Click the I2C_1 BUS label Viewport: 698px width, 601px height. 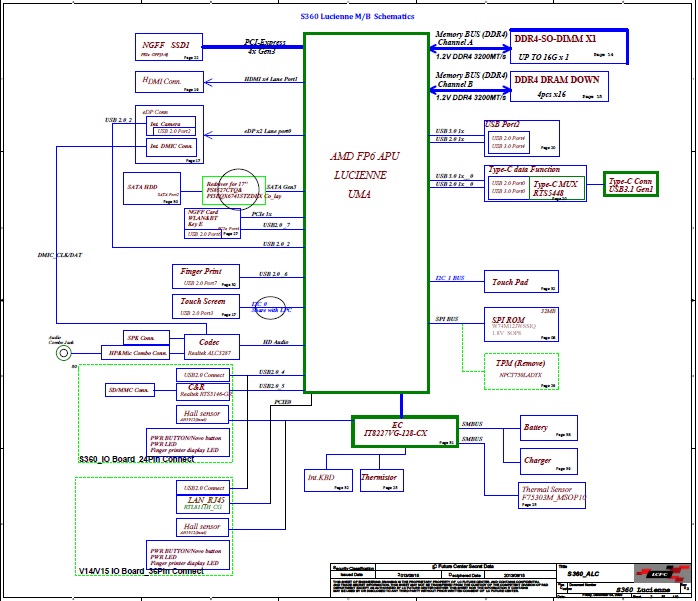click(450, 278)
